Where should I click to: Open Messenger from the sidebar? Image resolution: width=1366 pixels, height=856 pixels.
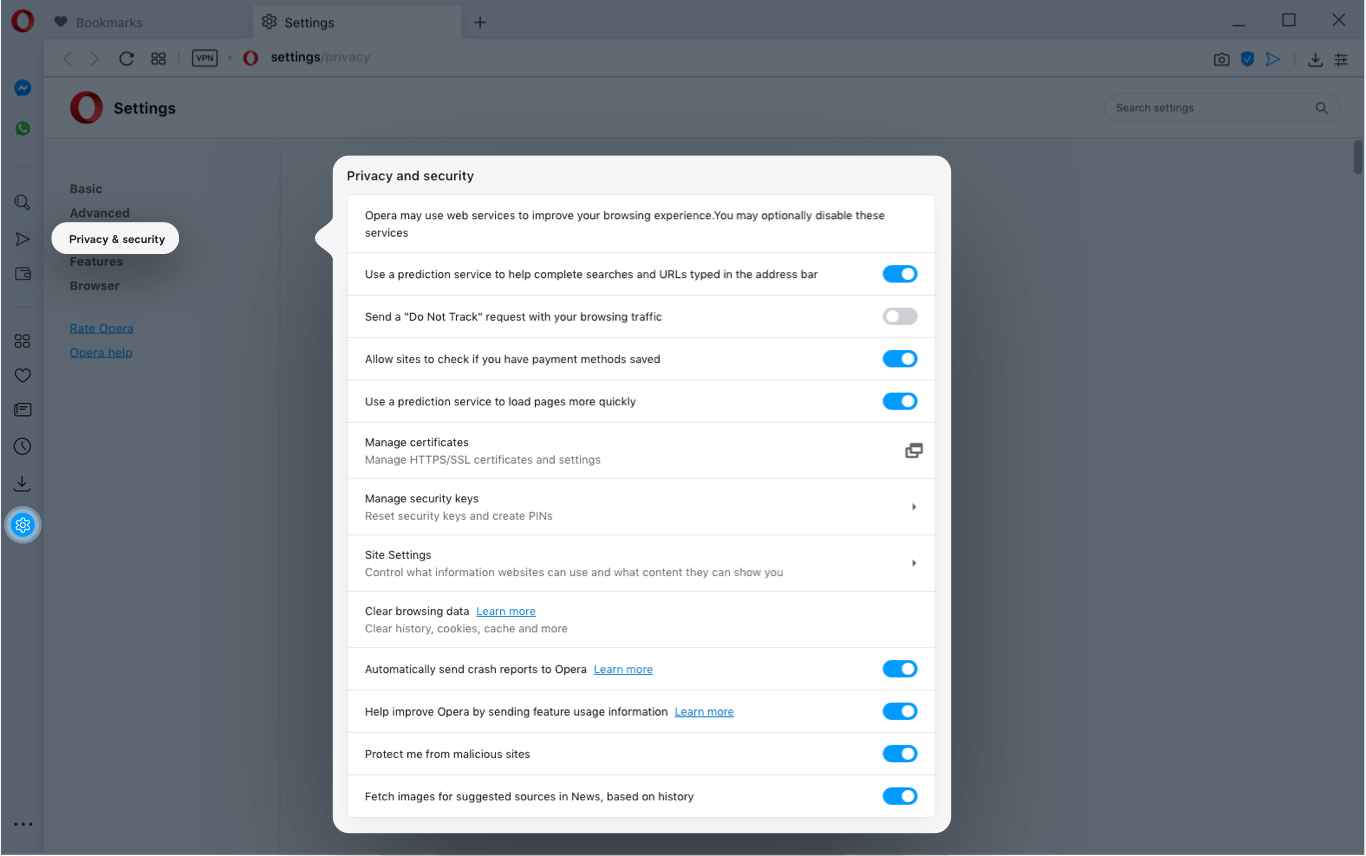(22, 88)
